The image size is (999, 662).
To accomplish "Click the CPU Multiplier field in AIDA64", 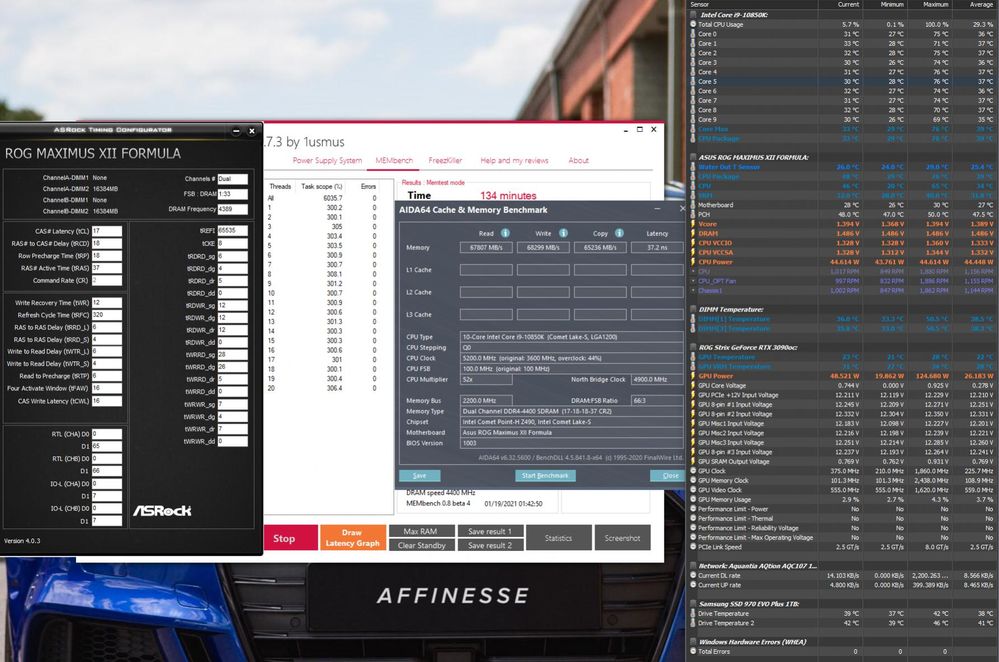I will (486, 379).
